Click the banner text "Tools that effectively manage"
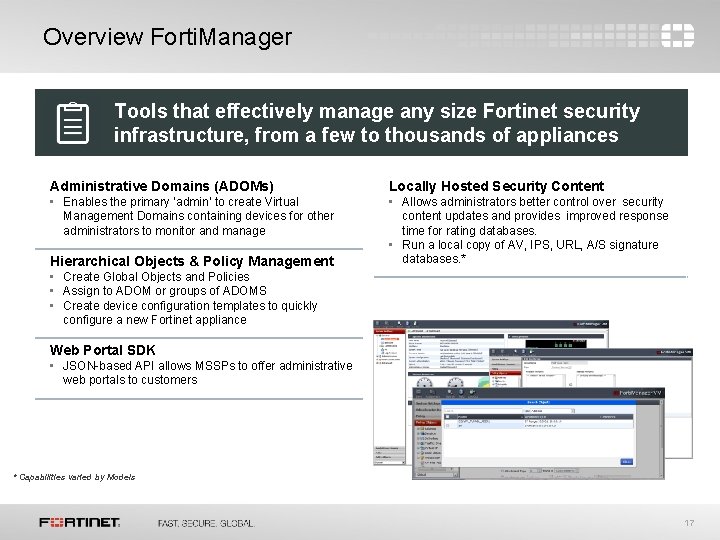Image resolution: width=720 pixels, height=540 pixels. point(254,111)
